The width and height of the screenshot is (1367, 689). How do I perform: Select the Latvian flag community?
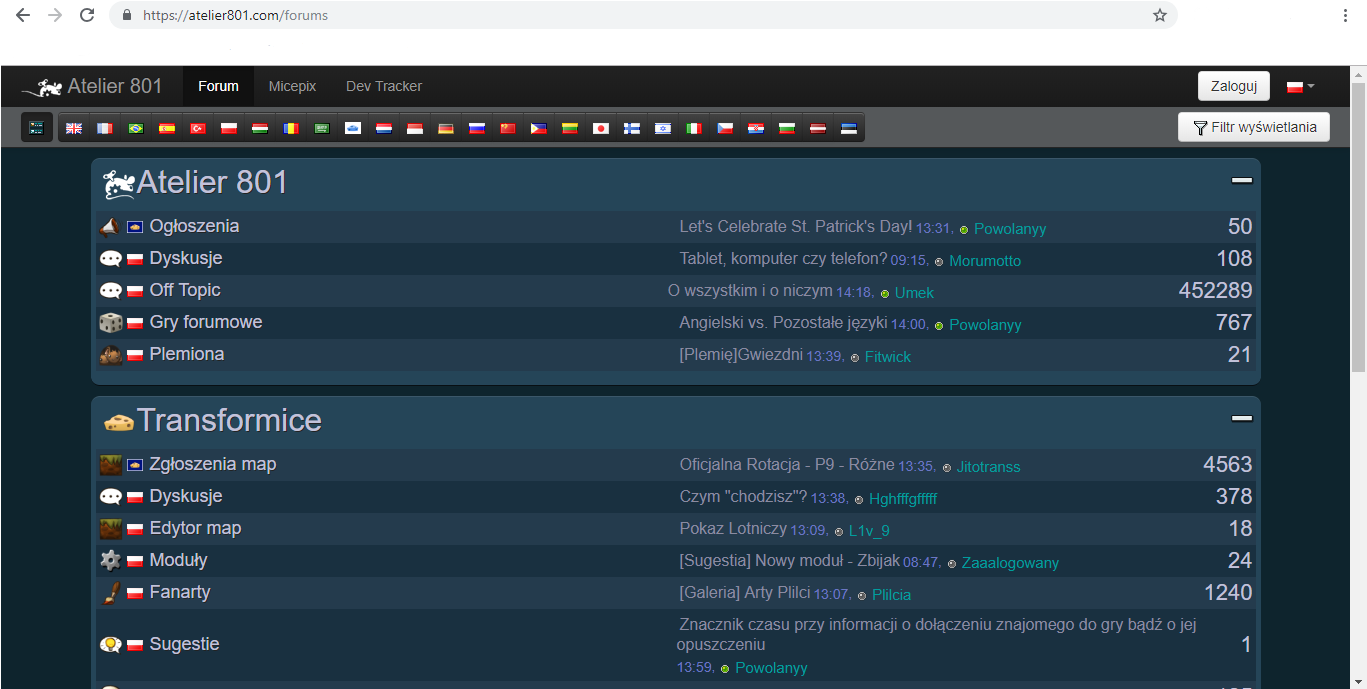click(818, 128)
